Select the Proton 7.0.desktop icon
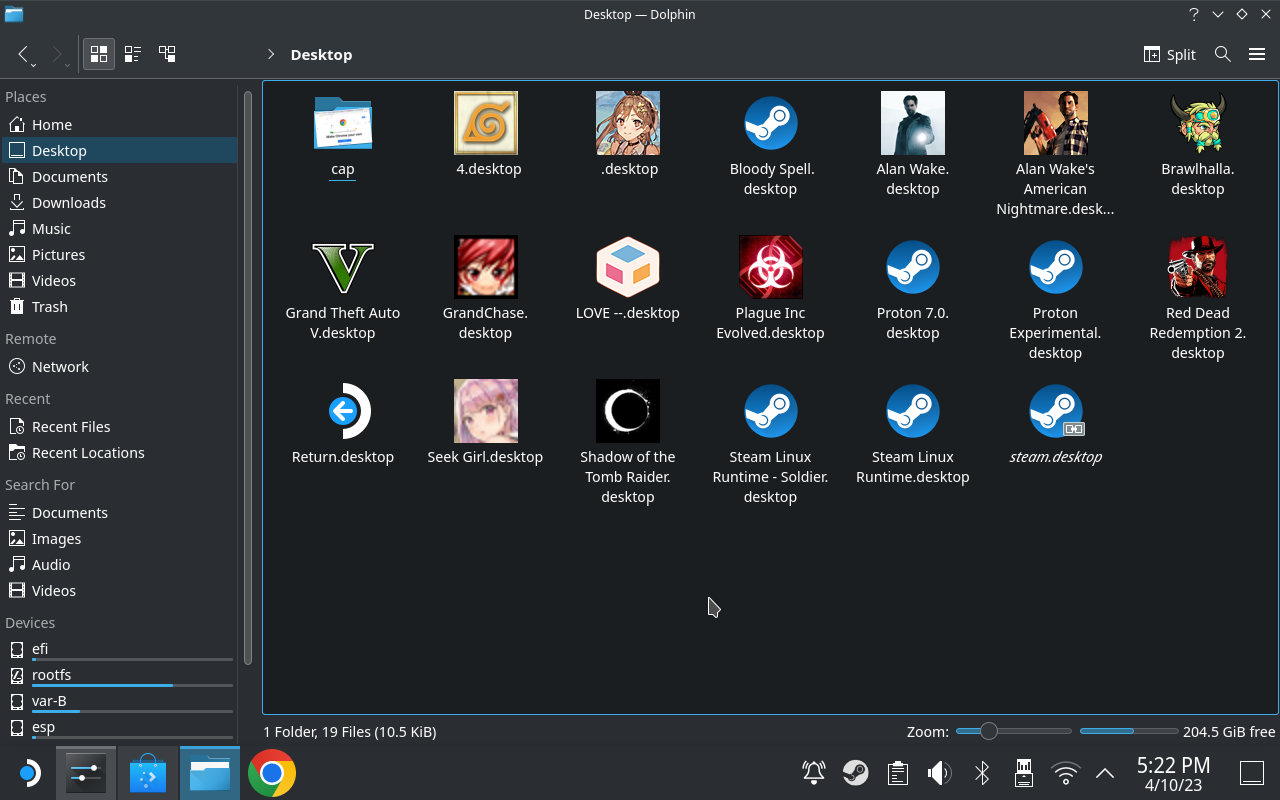This screenshot has width=1280, height=800. tap(913, 267)
